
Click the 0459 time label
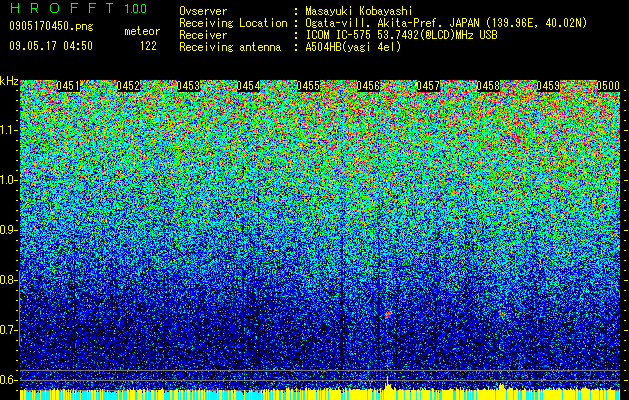[548, 86]
